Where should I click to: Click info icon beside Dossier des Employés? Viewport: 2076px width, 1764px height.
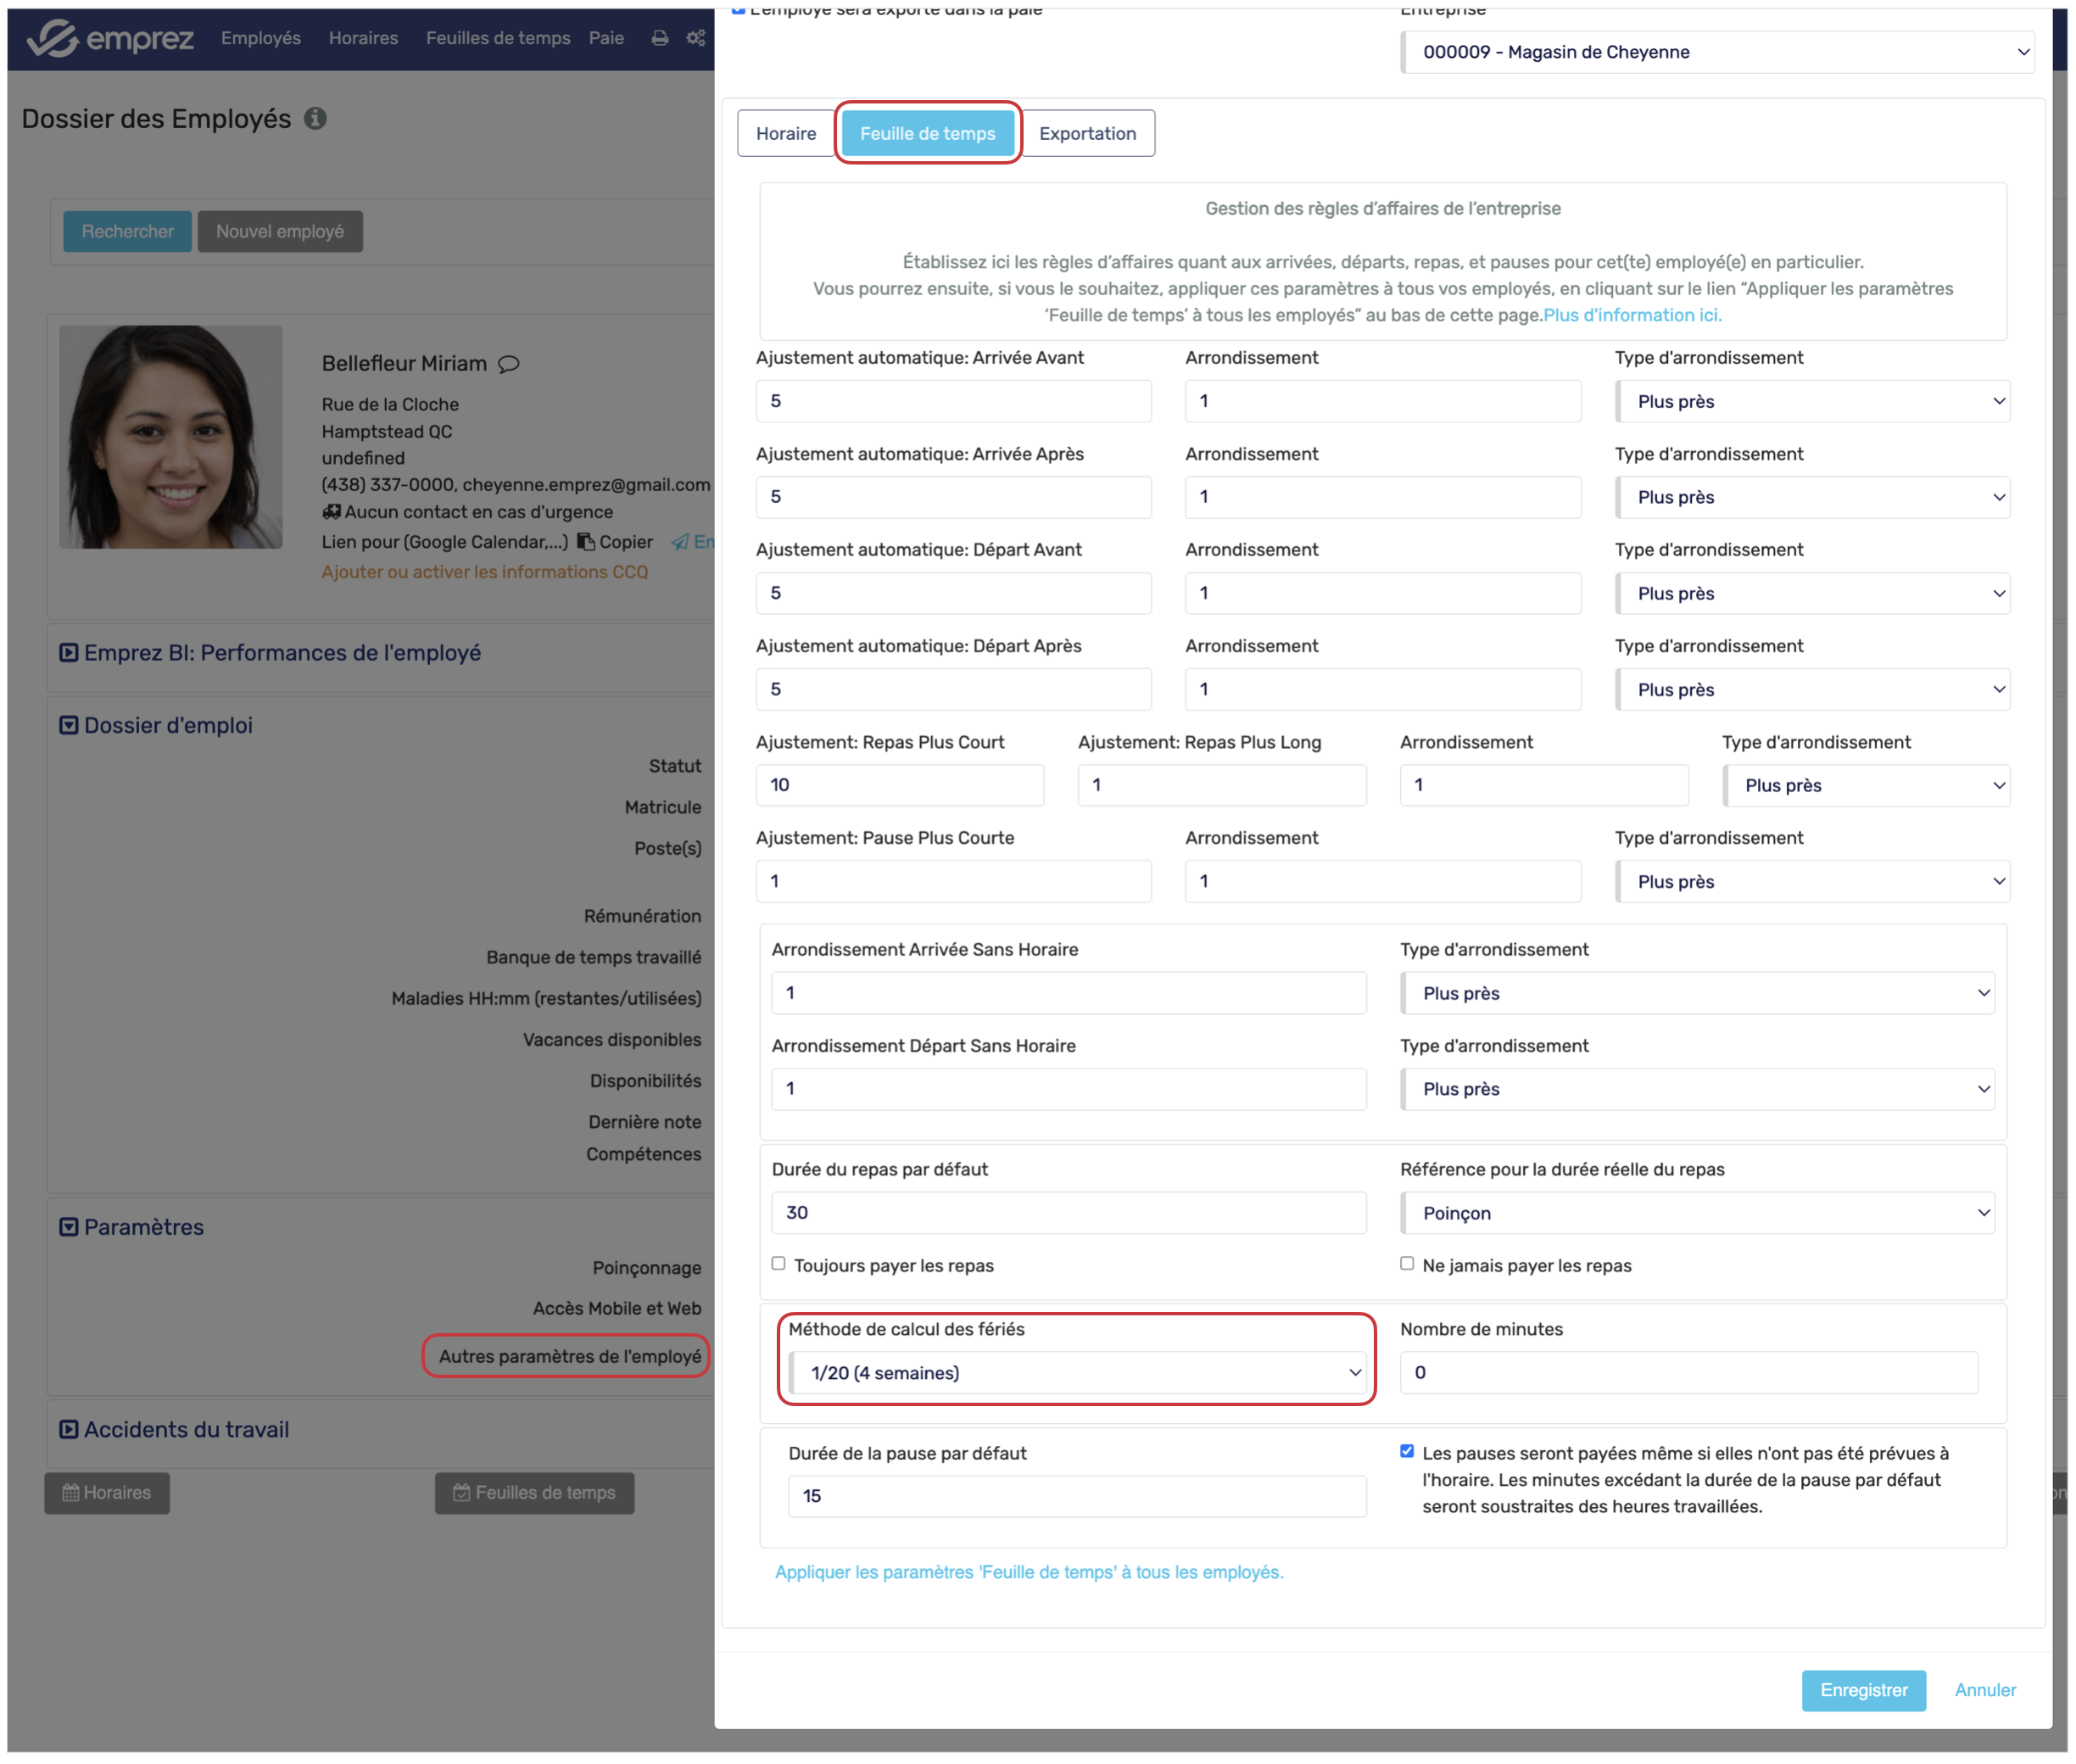[x=315, y=118]
